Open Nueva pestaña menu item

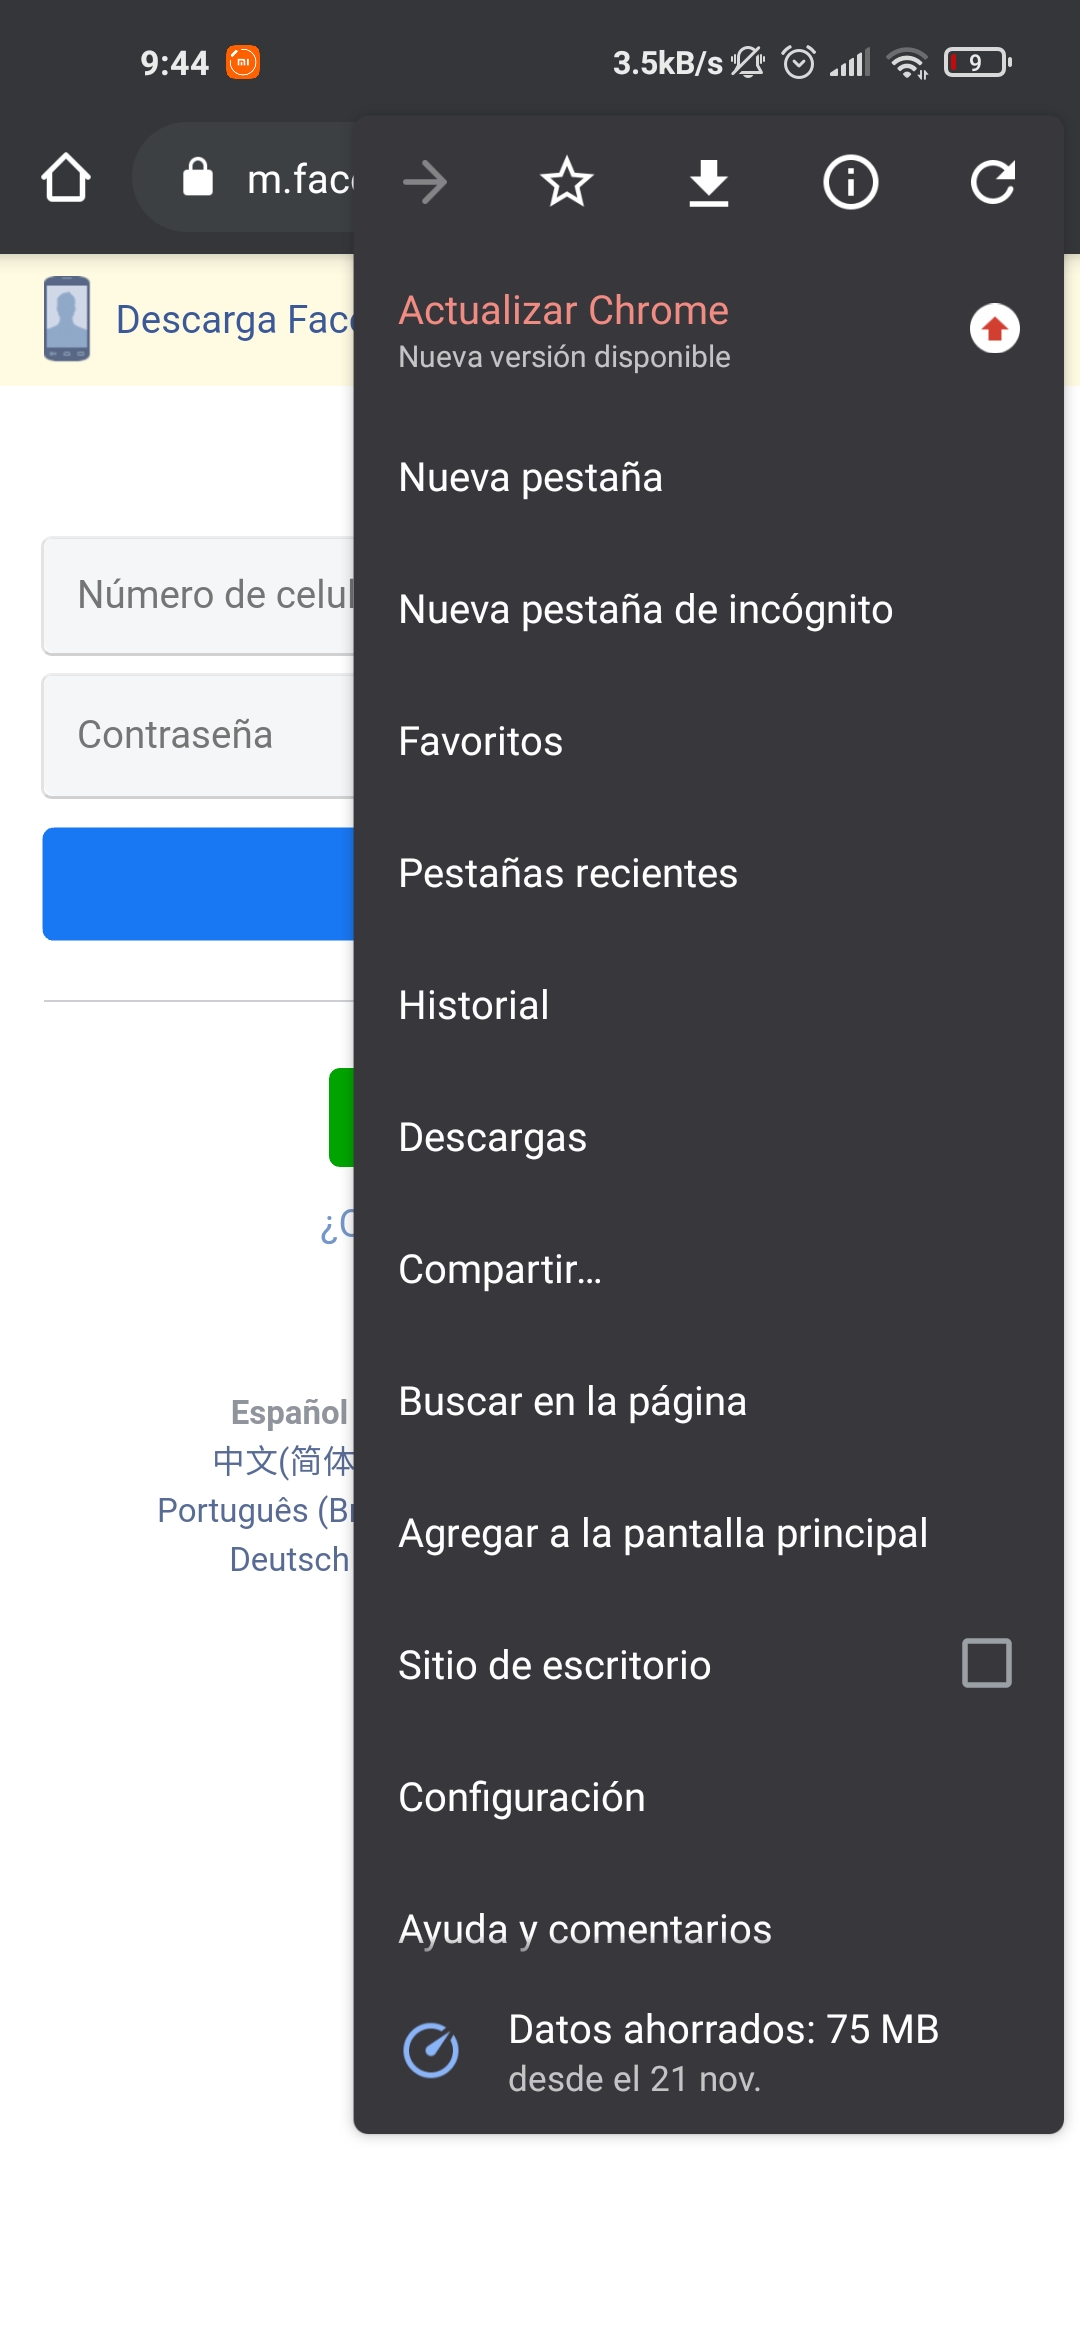point(530,478)
